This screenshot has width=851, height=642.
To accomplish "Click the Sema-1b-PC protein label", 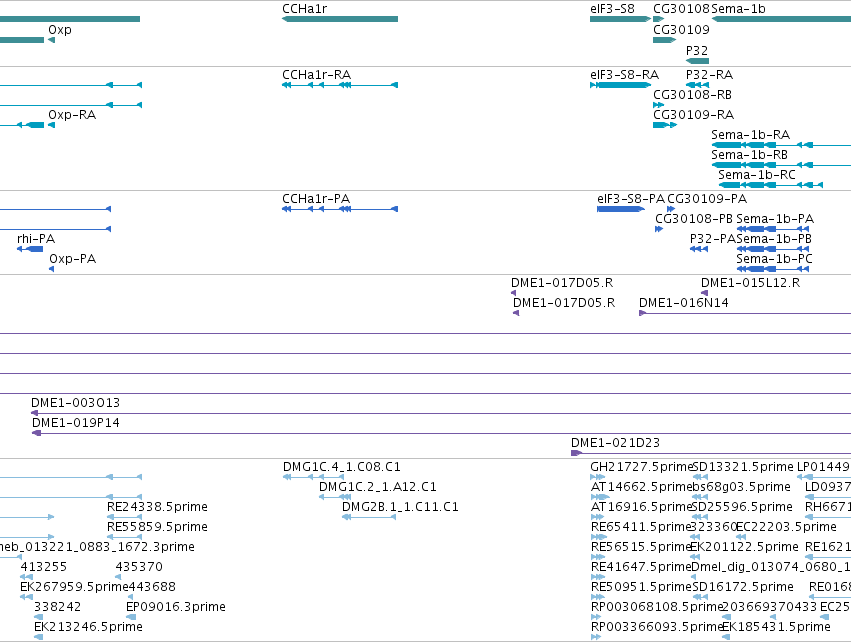I will [774, 259].
